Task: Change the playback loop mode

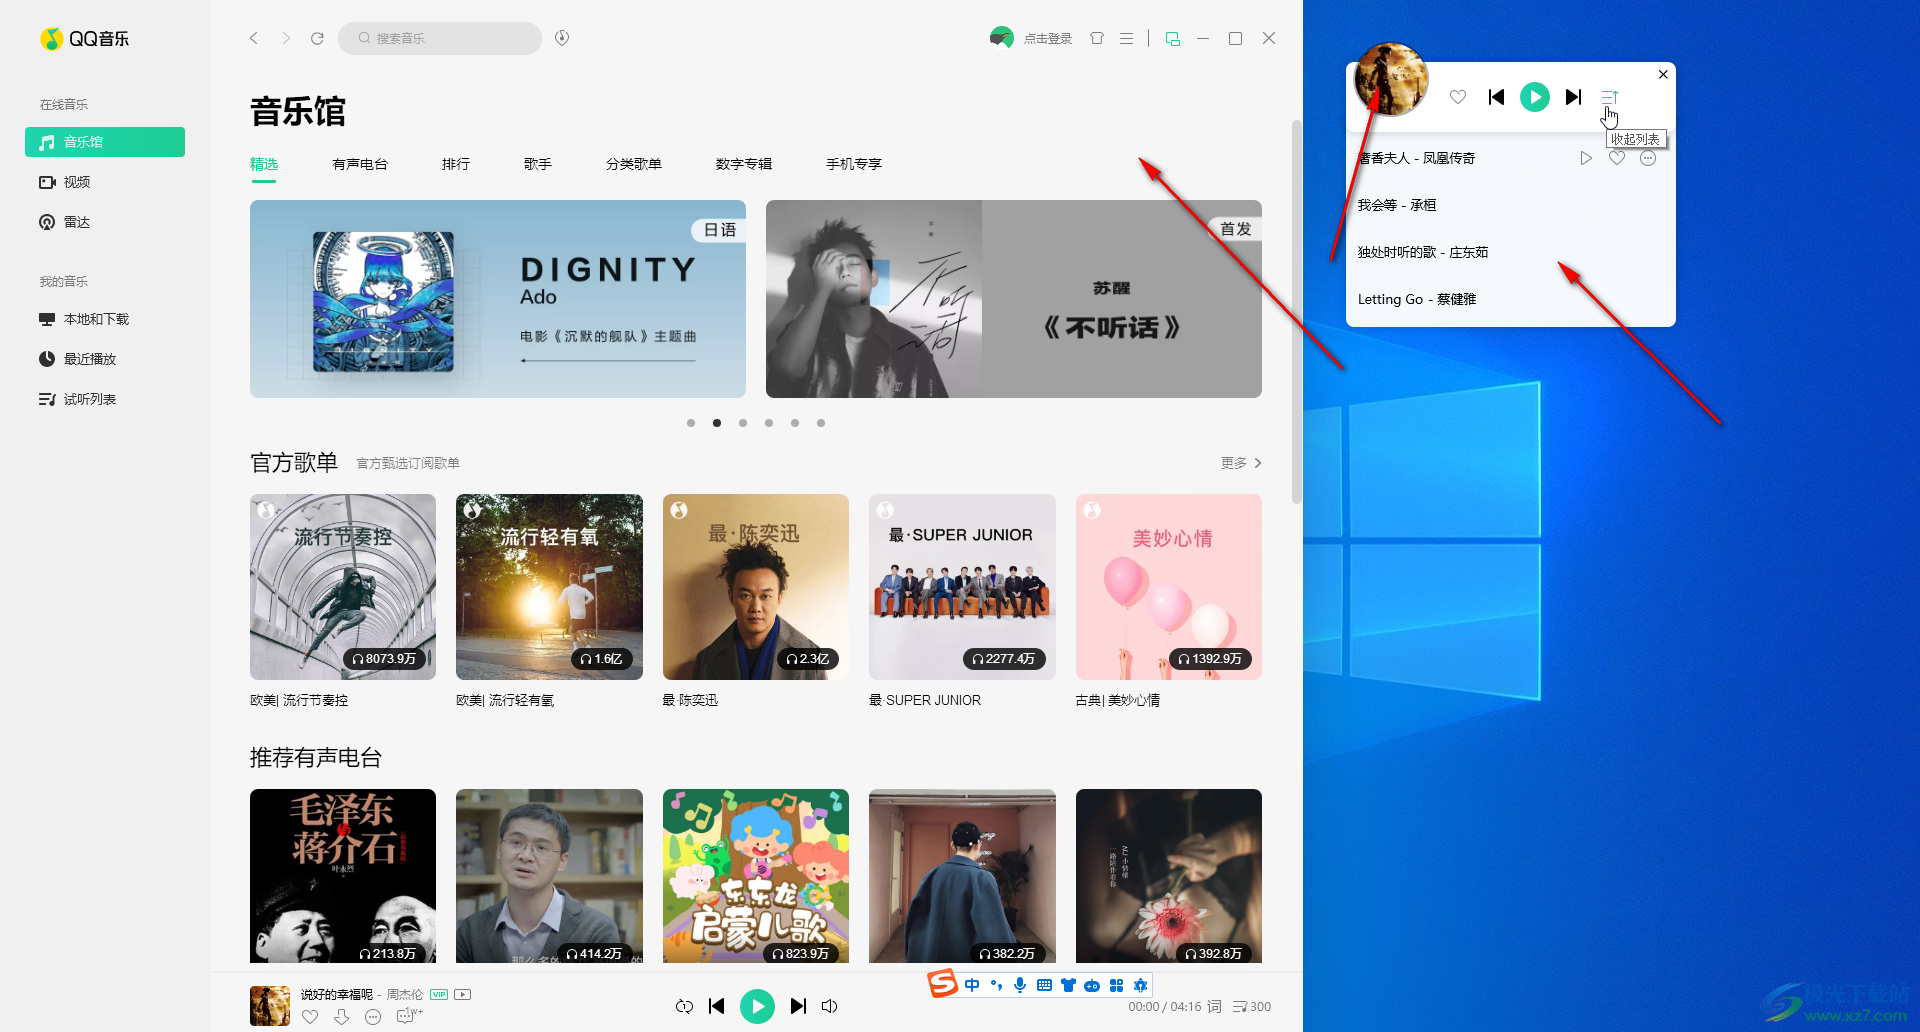Action: coord(684,1006)
